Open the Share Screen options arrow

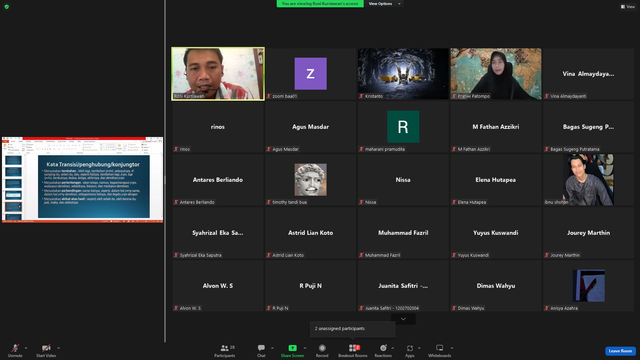(304, 348)
